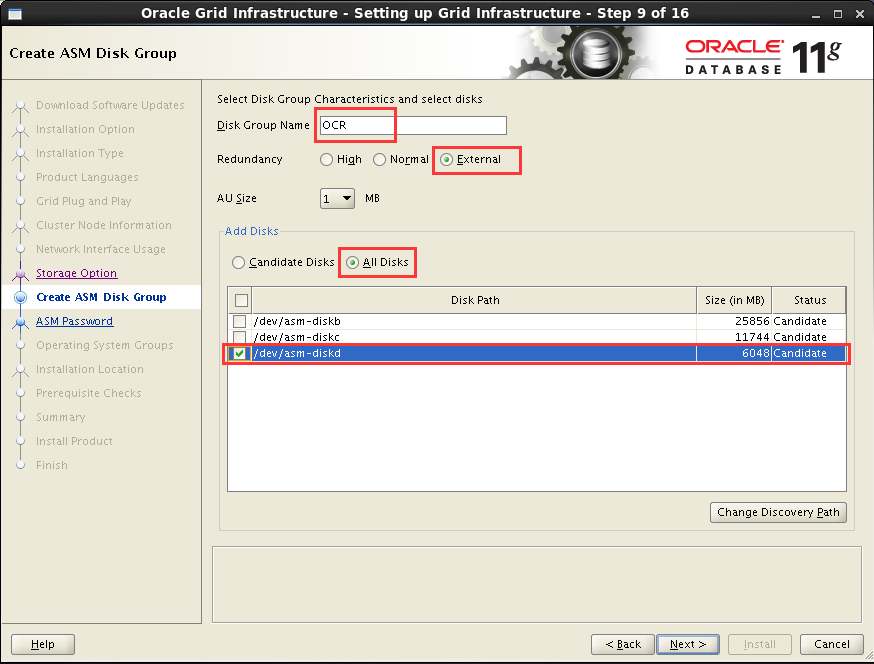Open the AU Size dropdown
The width and height of the screenshot is (874, 664).
pyautogui.click(x=337, y=198)
